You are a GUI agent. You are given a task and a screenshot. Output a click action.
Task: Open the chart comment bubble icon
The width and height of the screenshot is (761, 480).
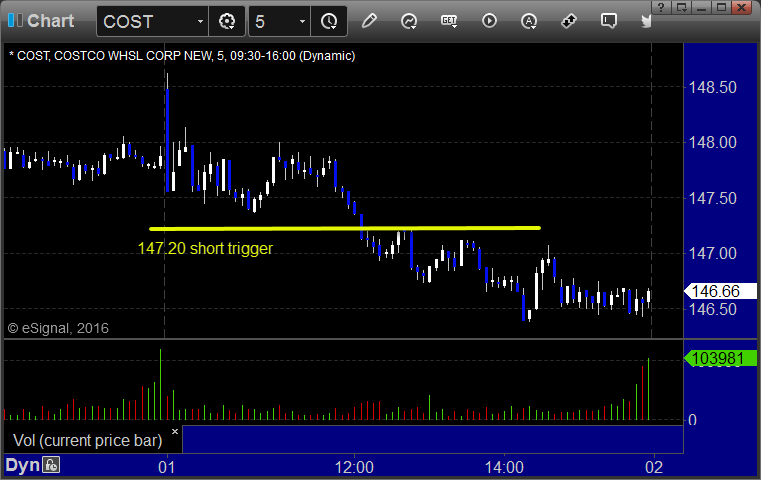tap(609, 21)
